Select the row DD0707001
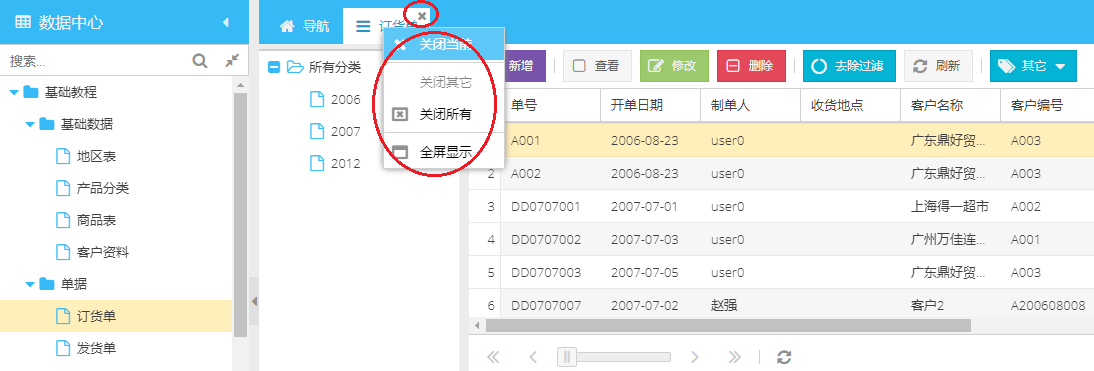Screen dimensions: 1094x371 [781, 206]
